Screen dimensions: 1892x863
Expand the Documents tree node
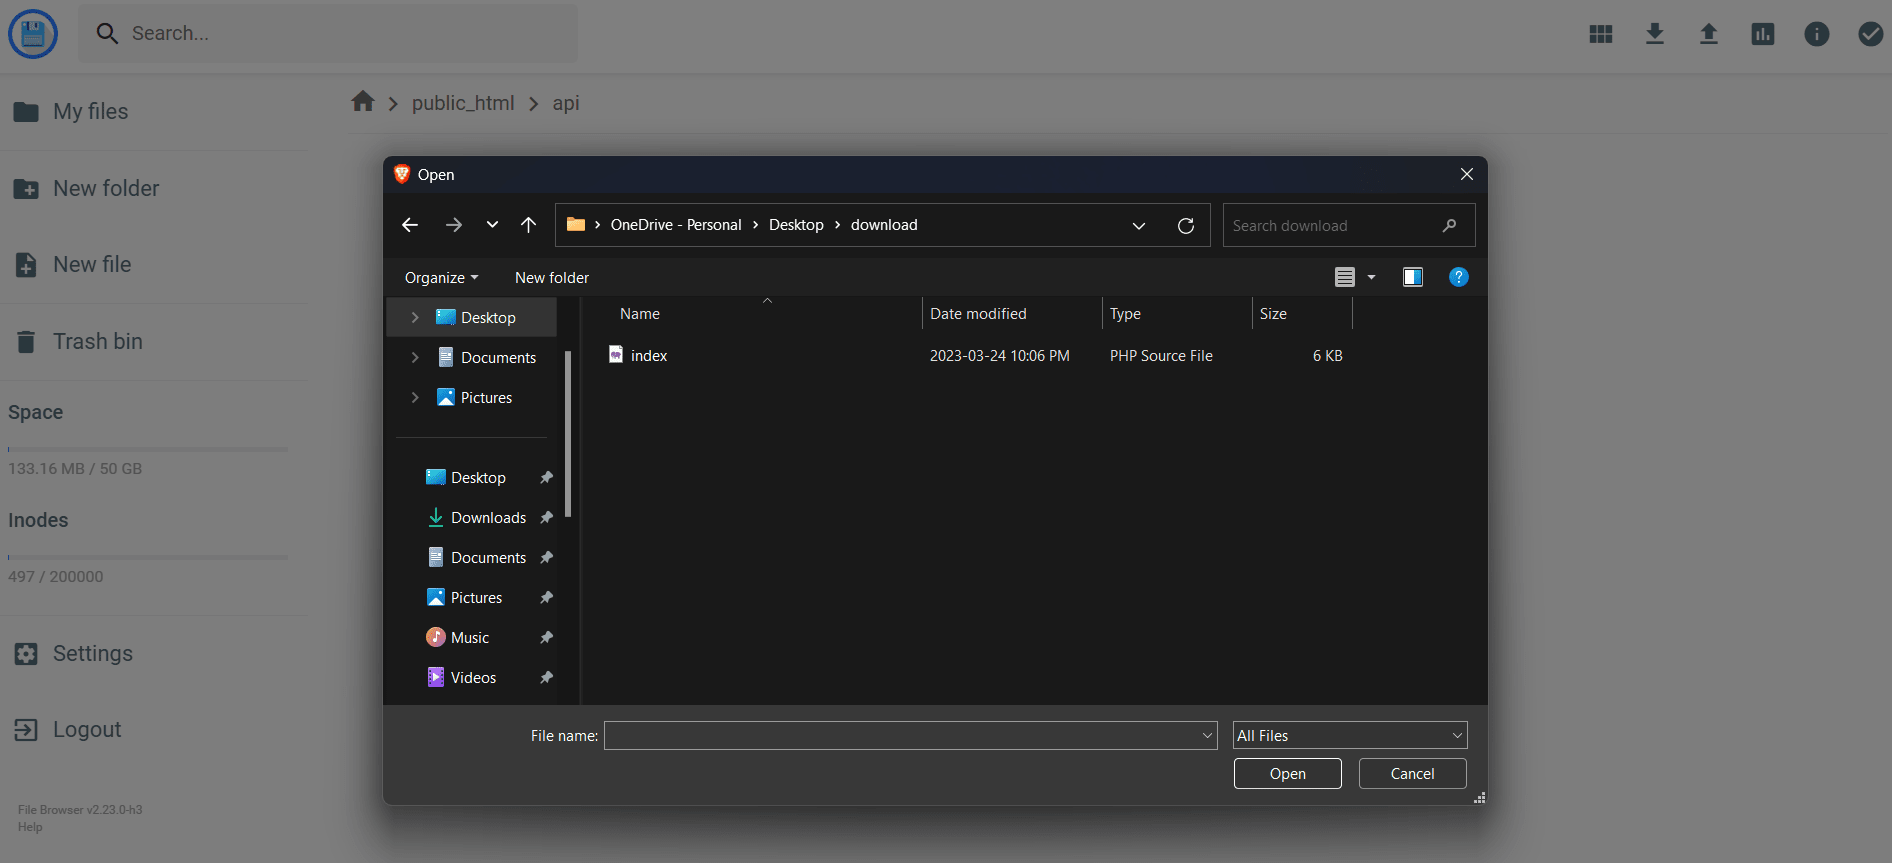(x=415, y=357)
